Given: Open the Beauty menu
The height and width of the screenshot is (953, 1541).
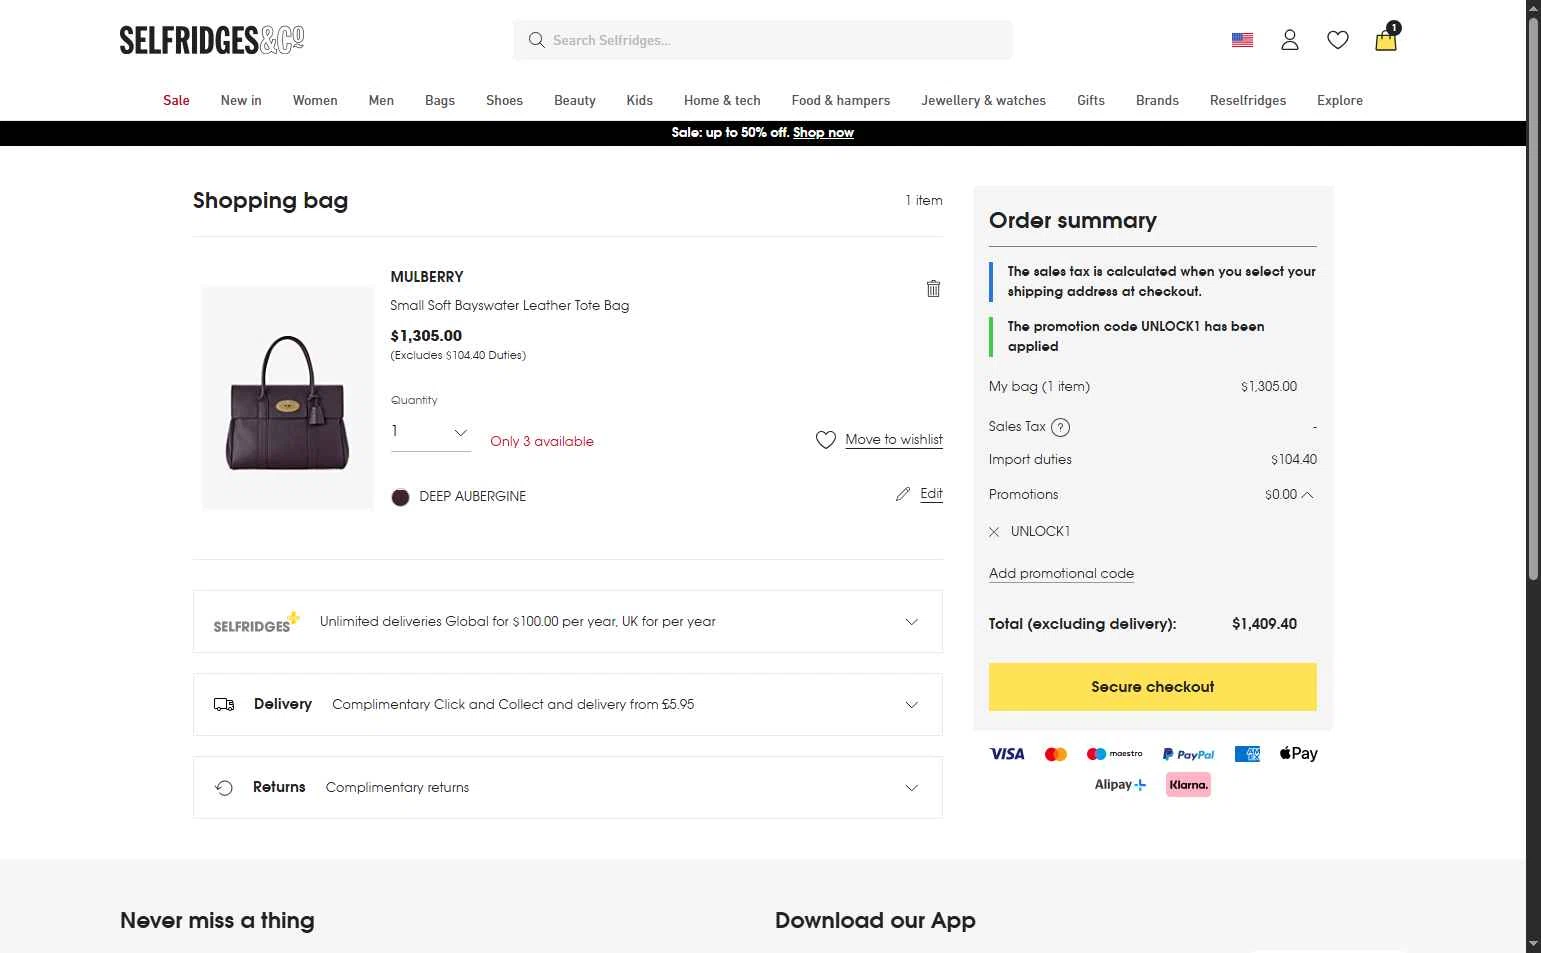Looking at the screenshot, I should tap(575, 100).
